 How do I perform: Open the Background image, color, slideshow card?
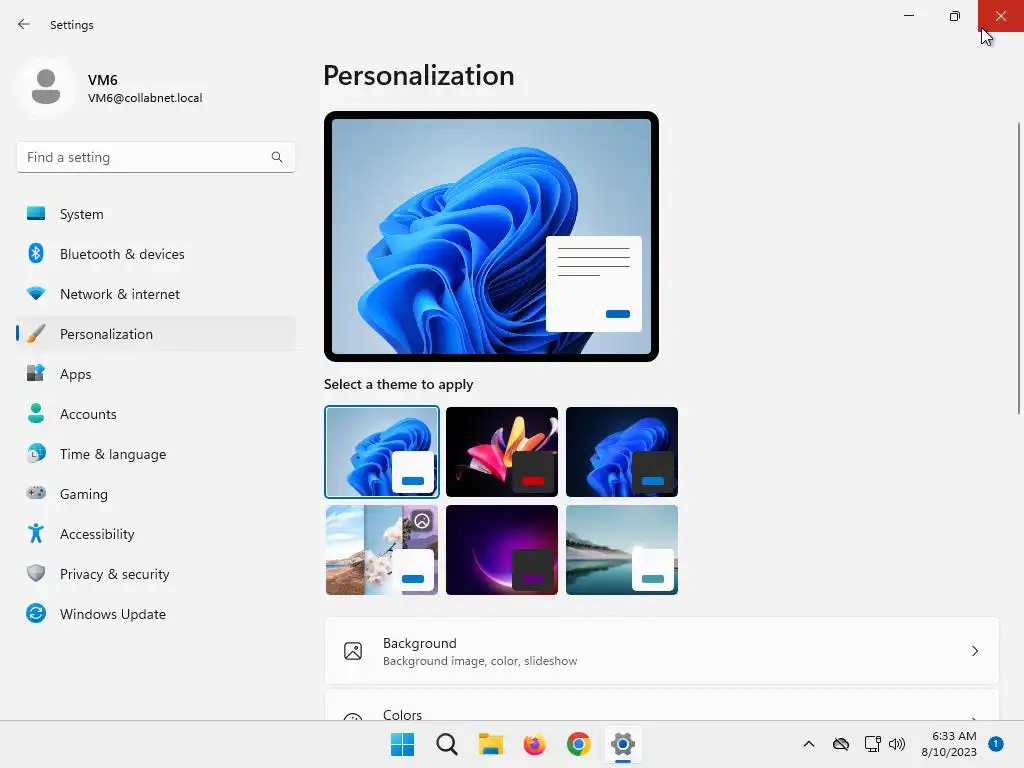(662, 651)
